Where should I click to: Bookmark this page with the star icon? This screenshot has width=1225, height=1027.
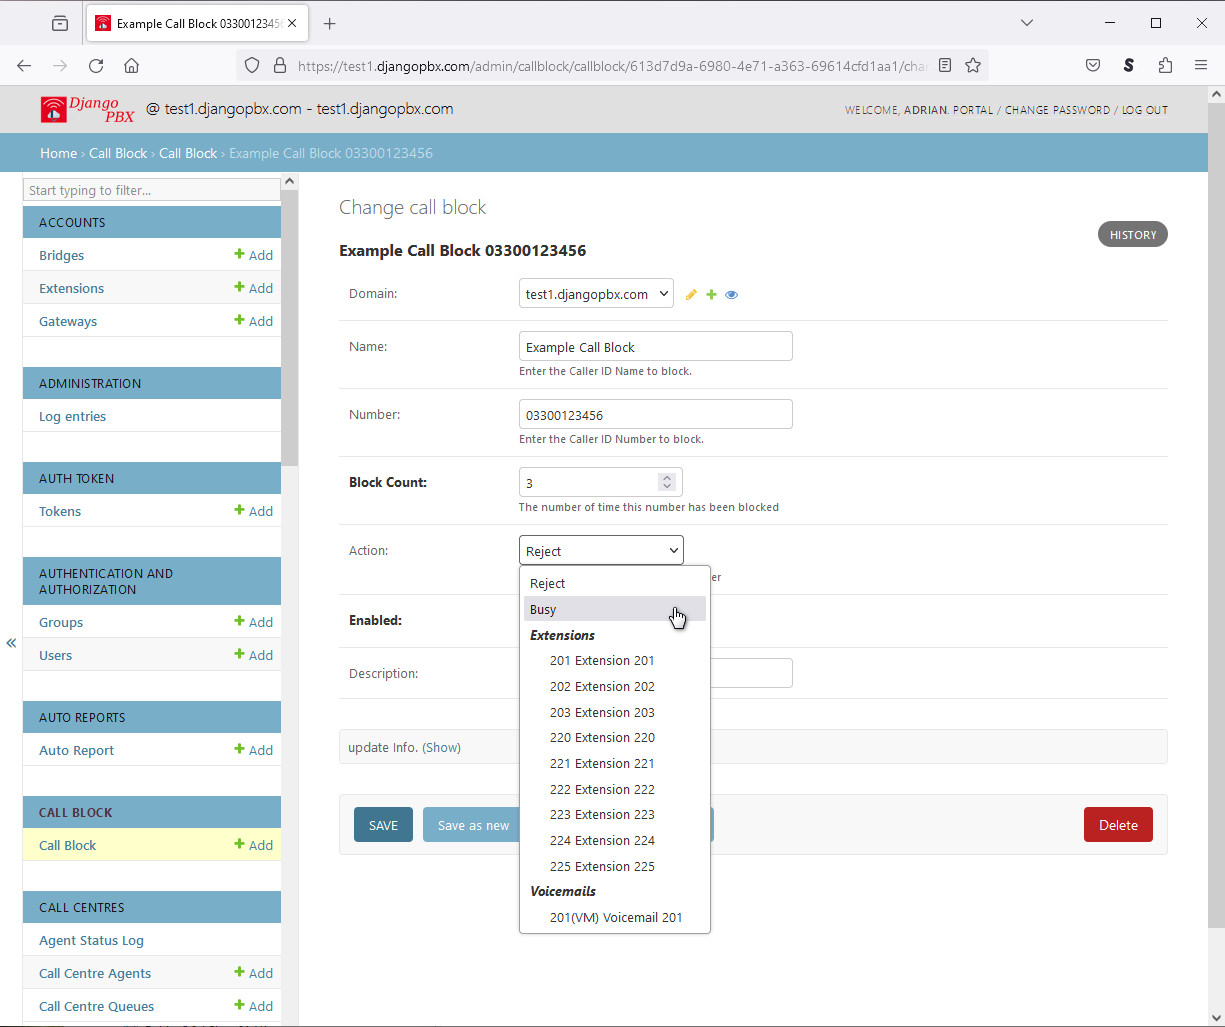[x=973, y=66]
